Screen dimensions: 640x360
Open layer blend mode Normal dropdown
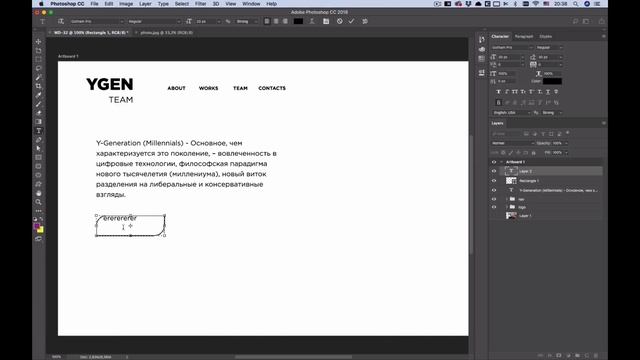tap(513, 143)
